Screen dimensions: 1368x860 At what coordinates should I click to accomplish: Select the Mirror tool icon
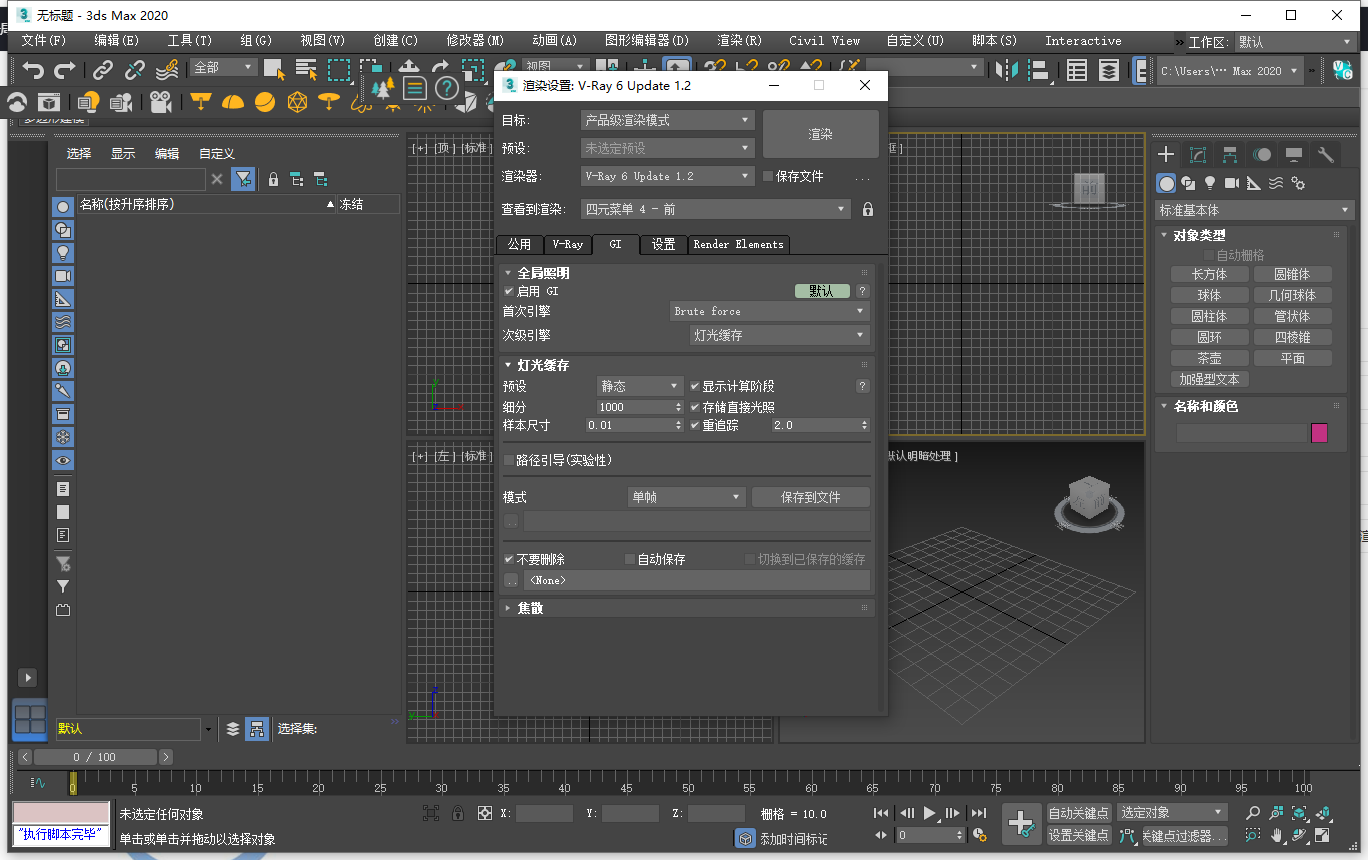pos(1006,70)
